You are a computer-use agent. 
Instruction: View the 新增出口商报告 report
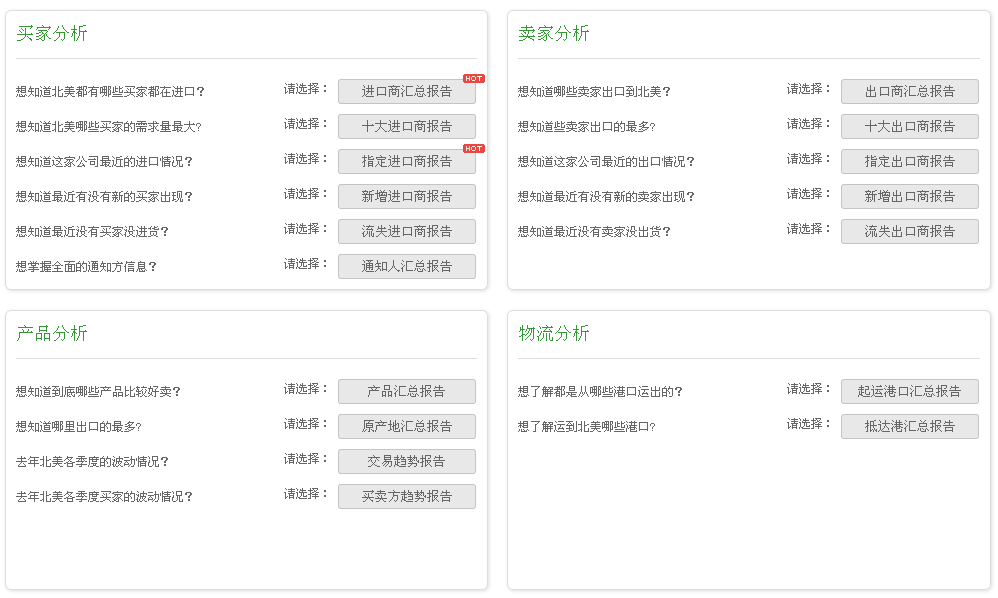(x=910, y=196)
